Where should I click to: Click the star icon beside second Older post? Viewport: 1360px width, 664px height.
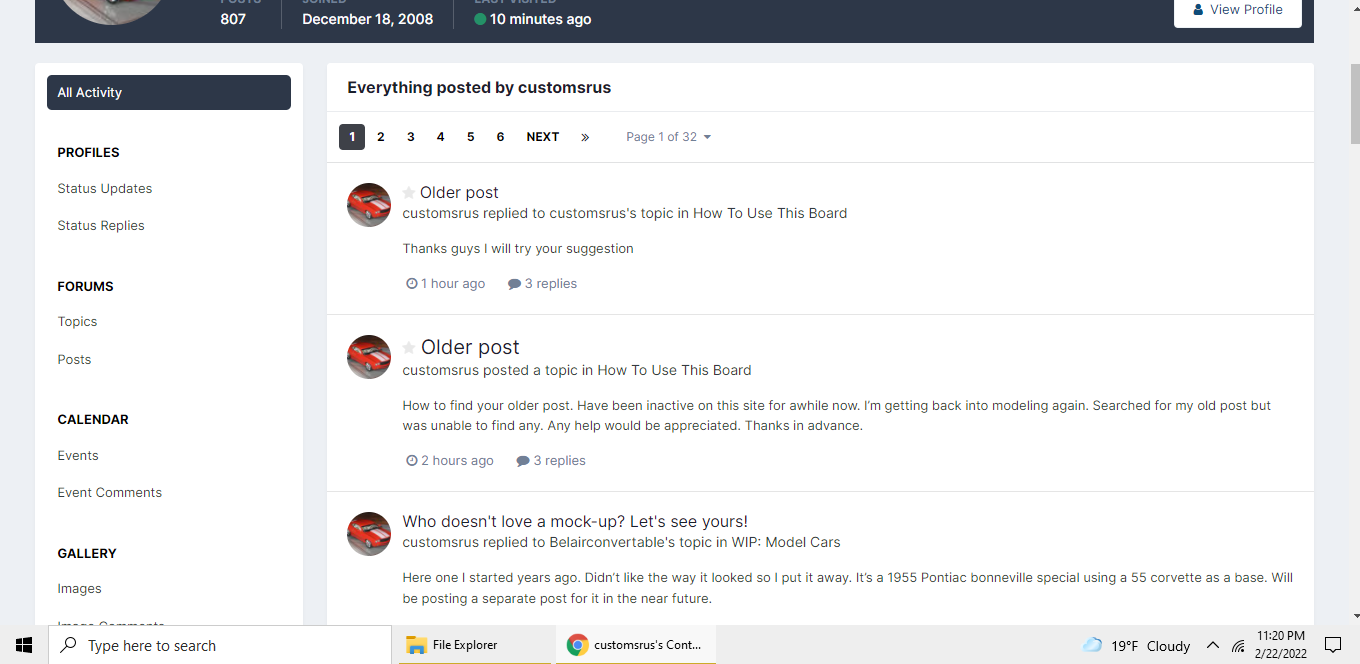(x=409, y=347)
